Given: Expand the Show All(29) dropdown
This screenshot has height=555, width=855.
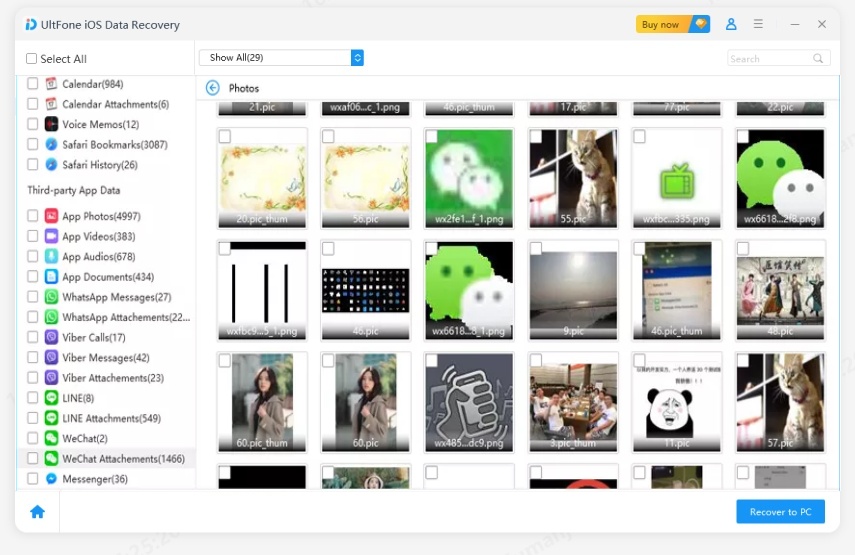Looking at the screenshot, I should tap(357, 58).
